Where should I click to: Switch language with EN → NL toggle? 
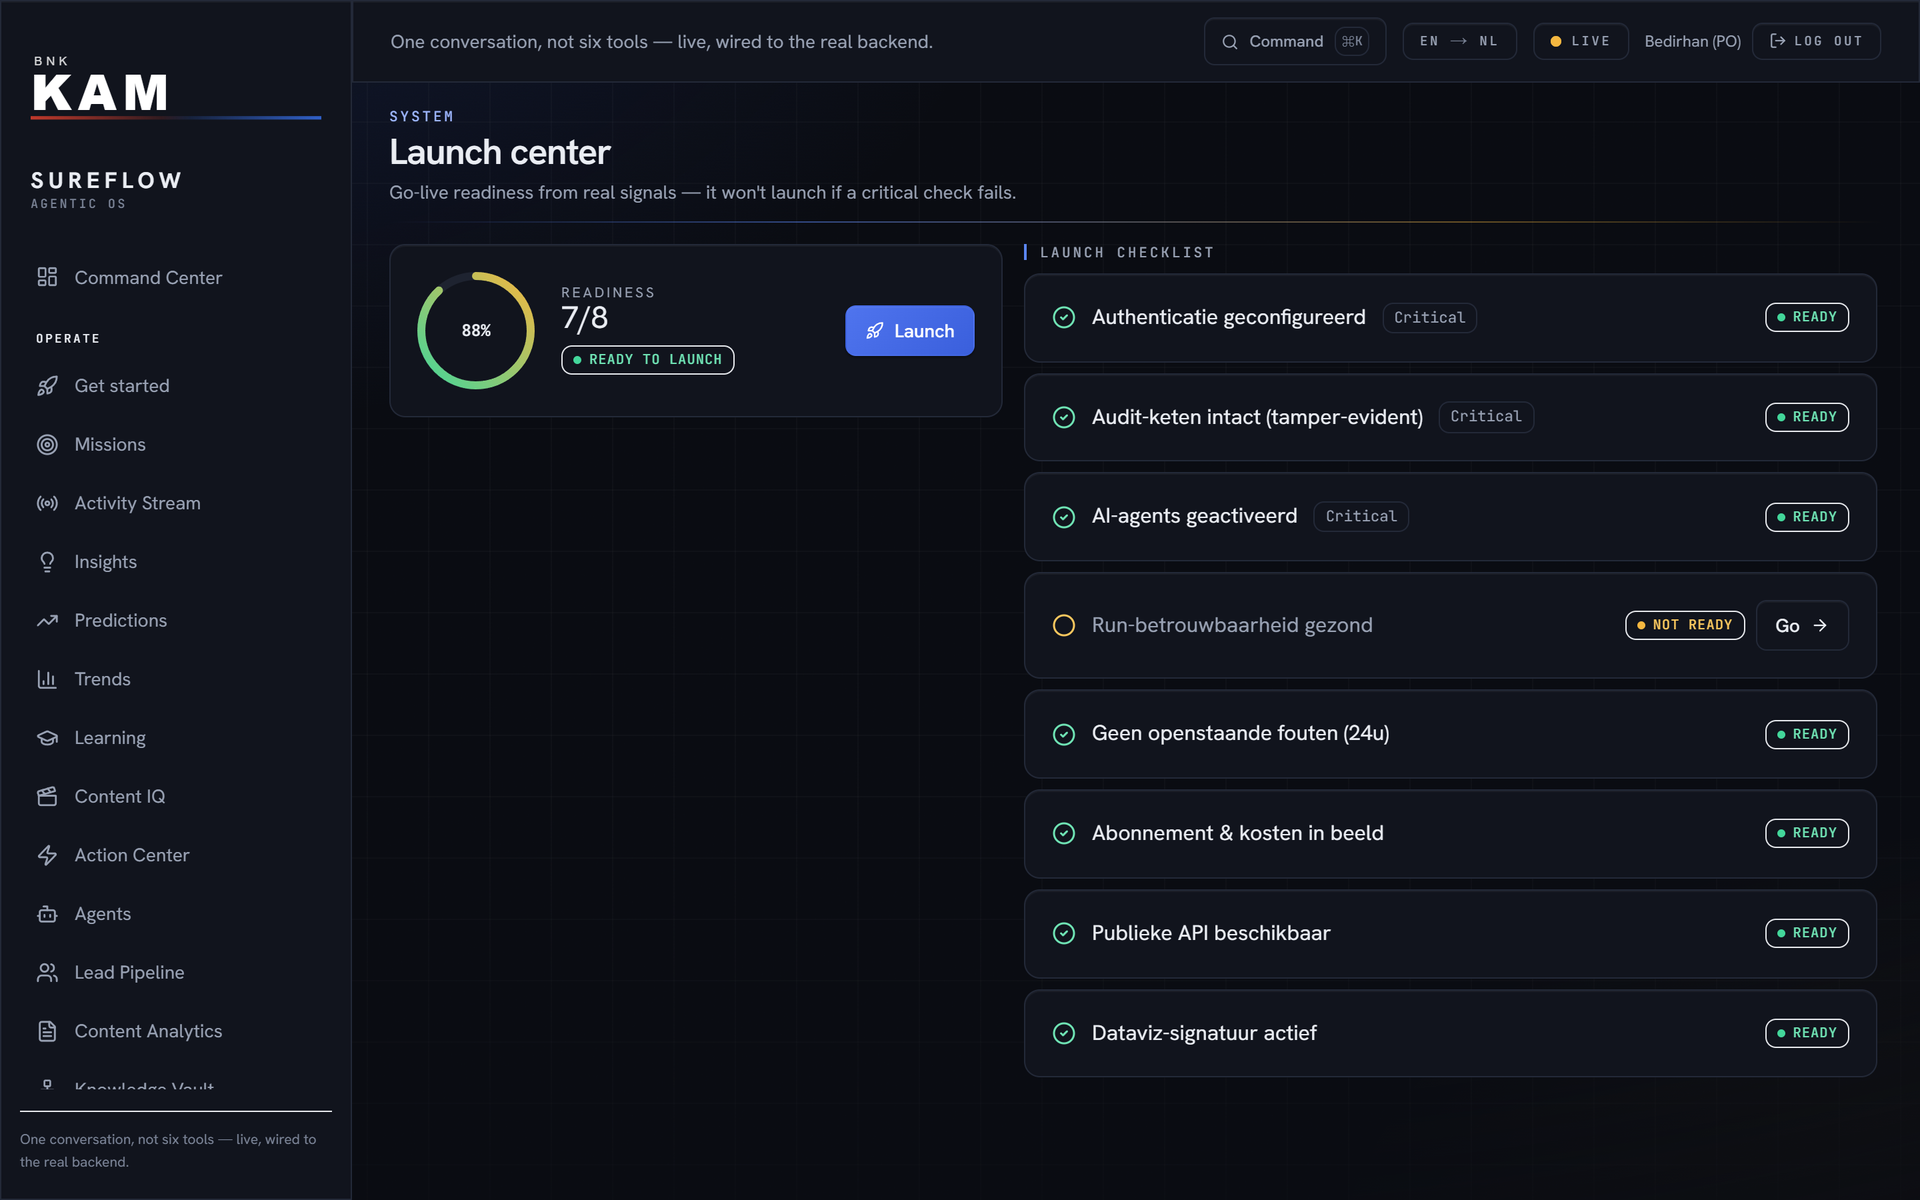[1459, 41]
